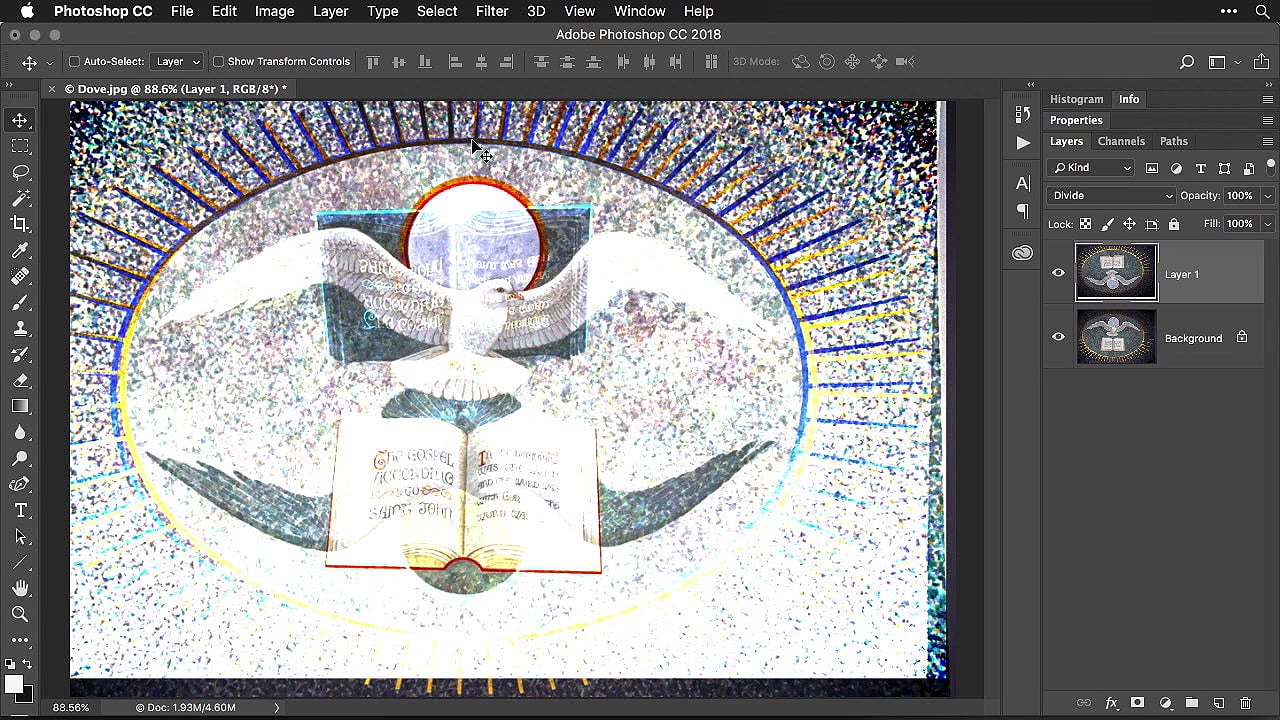
Task: Enable the Auto-Select checkbox
Action: click(74, 62)
